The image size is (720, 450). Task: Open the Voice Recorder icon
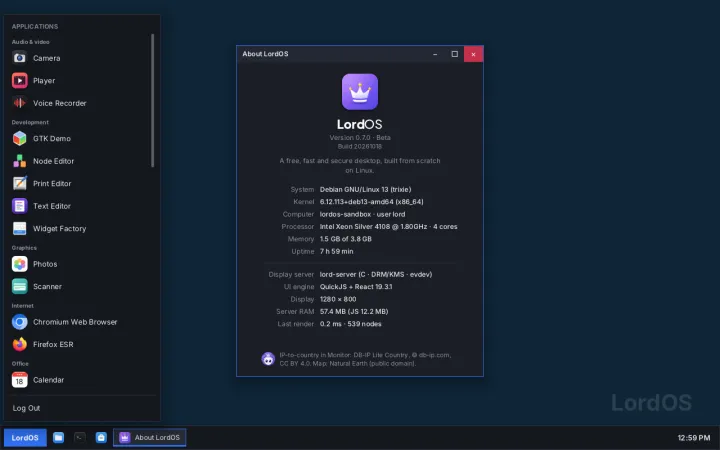(x=19, y=103)
